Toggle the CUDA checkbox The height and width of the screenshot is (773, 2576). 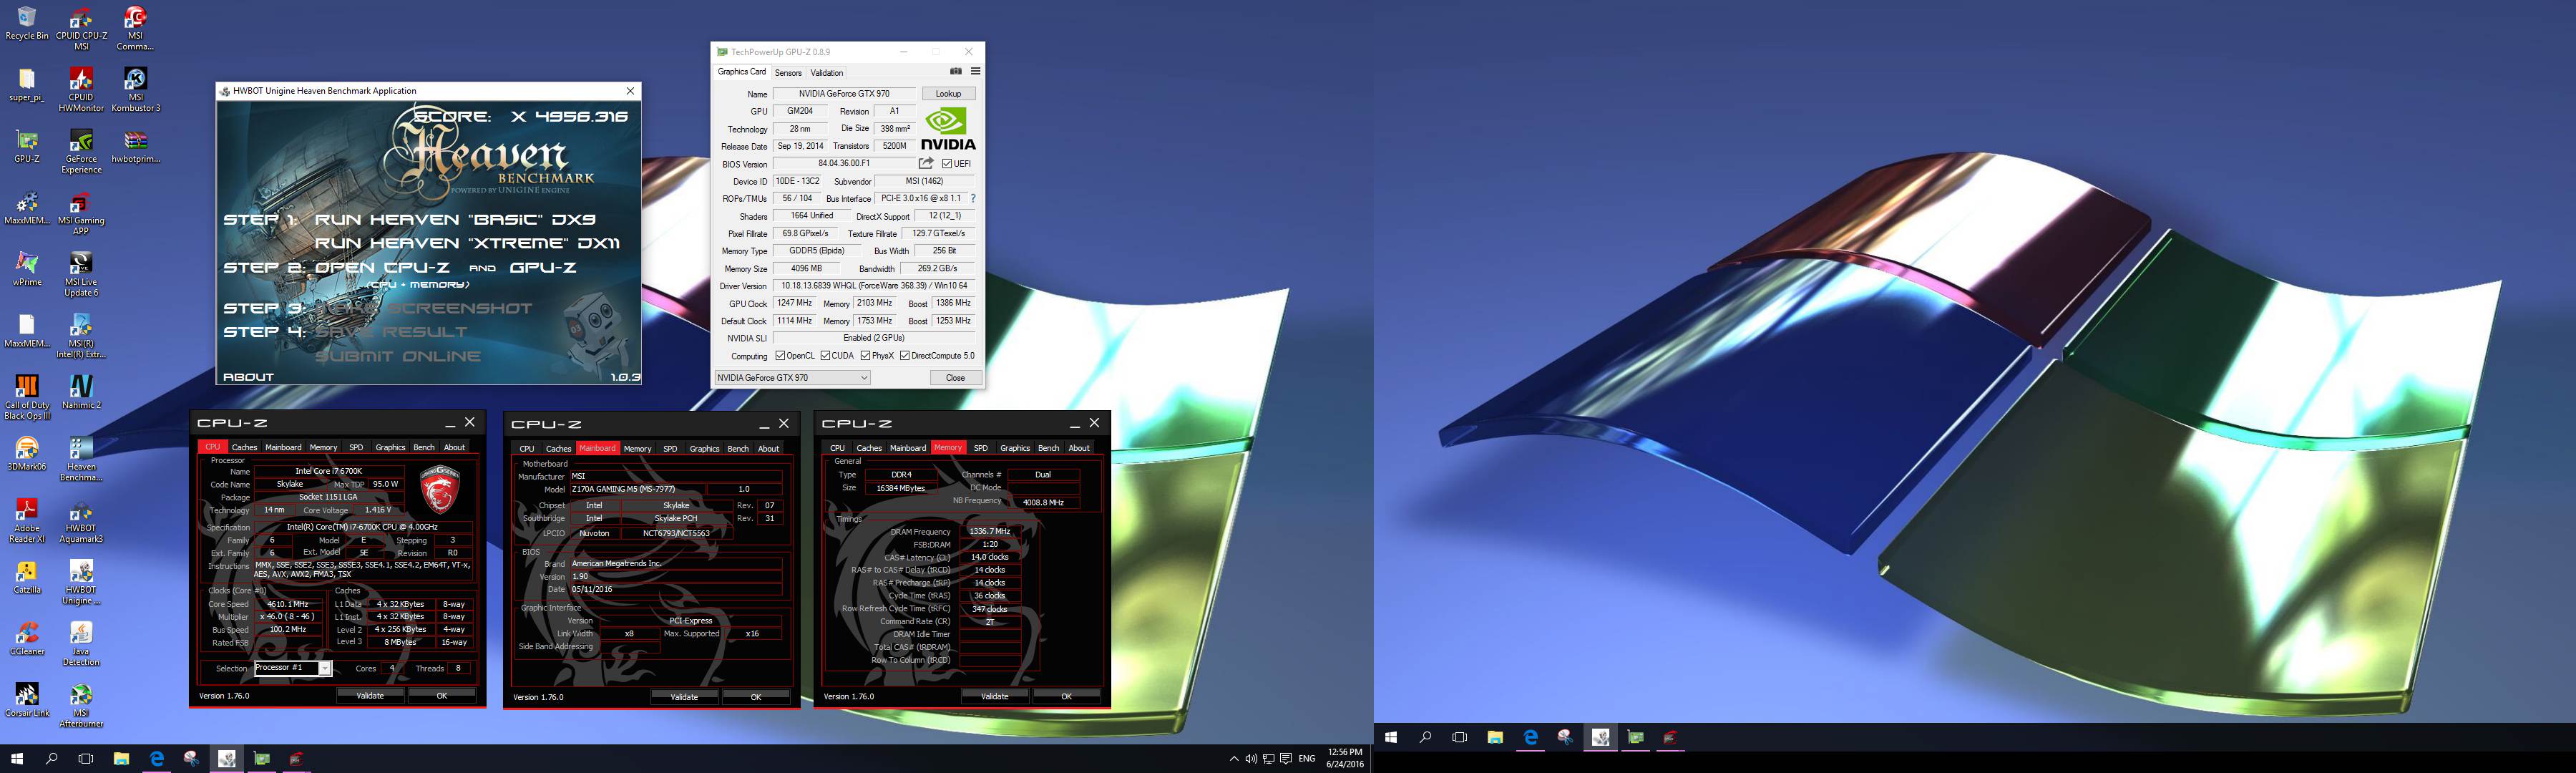[x=825, y=356]
